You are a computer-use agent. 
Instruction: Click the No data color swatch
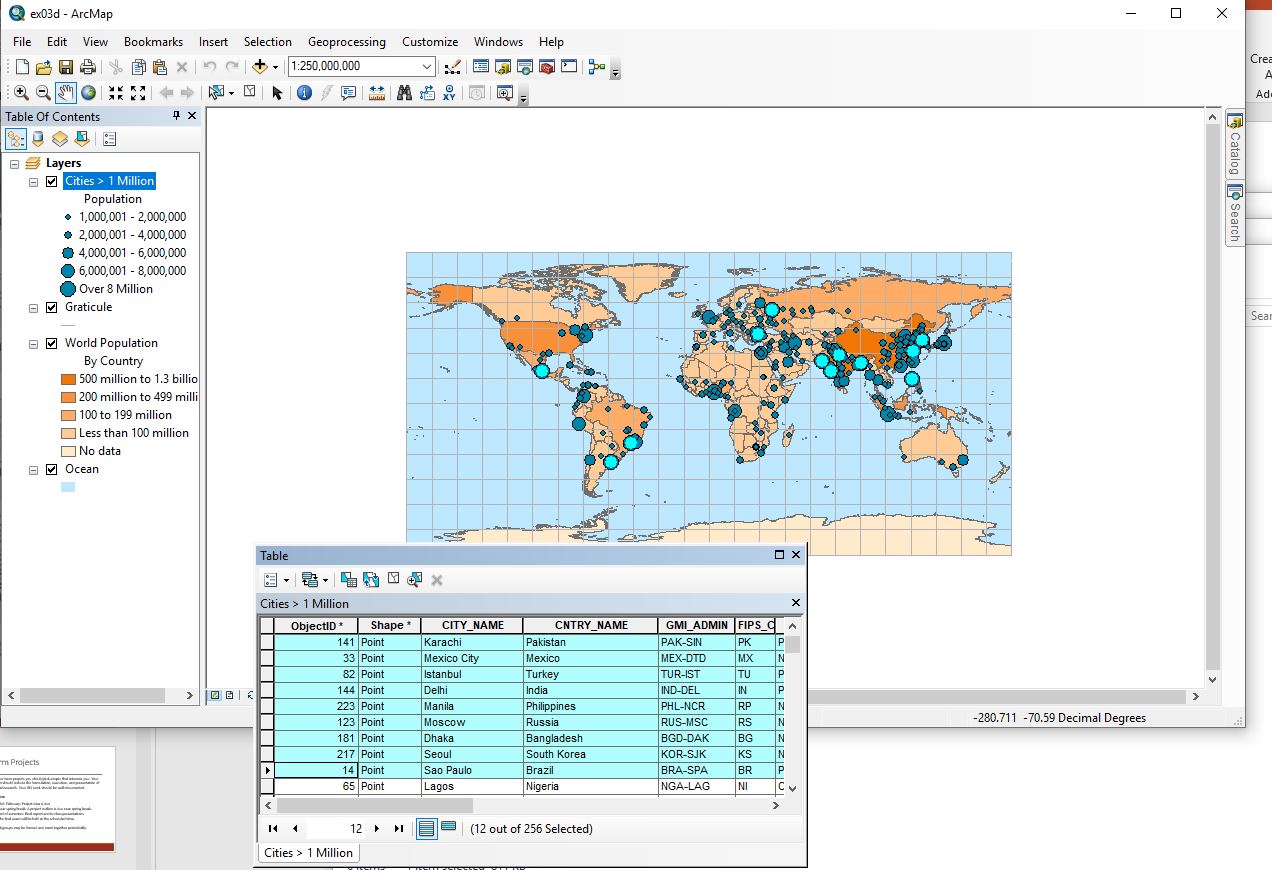(68, 451)
